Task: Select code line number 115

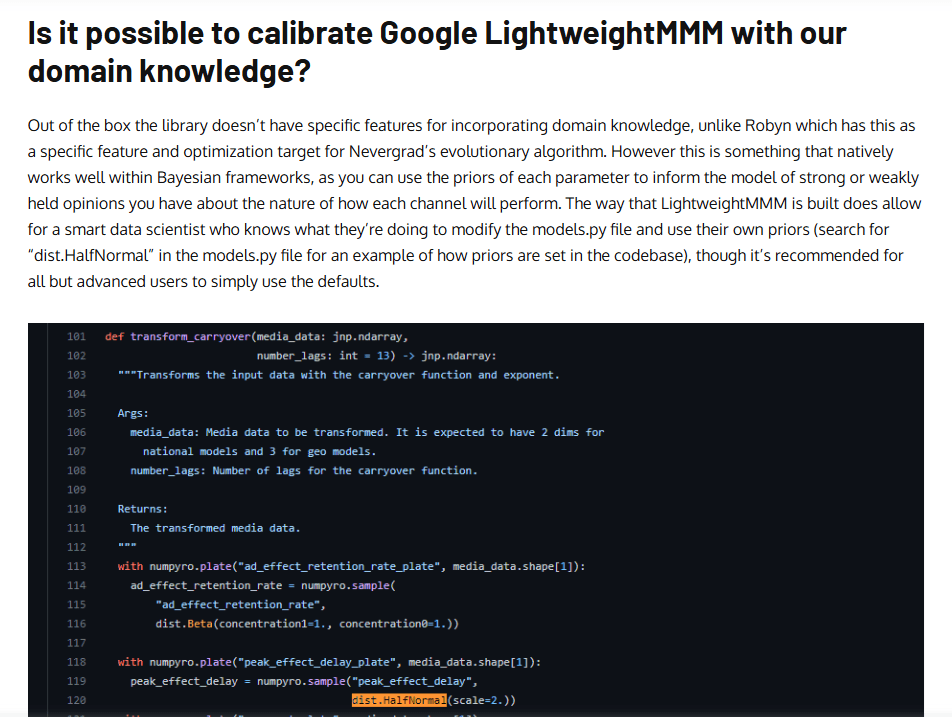Action: 76,604
